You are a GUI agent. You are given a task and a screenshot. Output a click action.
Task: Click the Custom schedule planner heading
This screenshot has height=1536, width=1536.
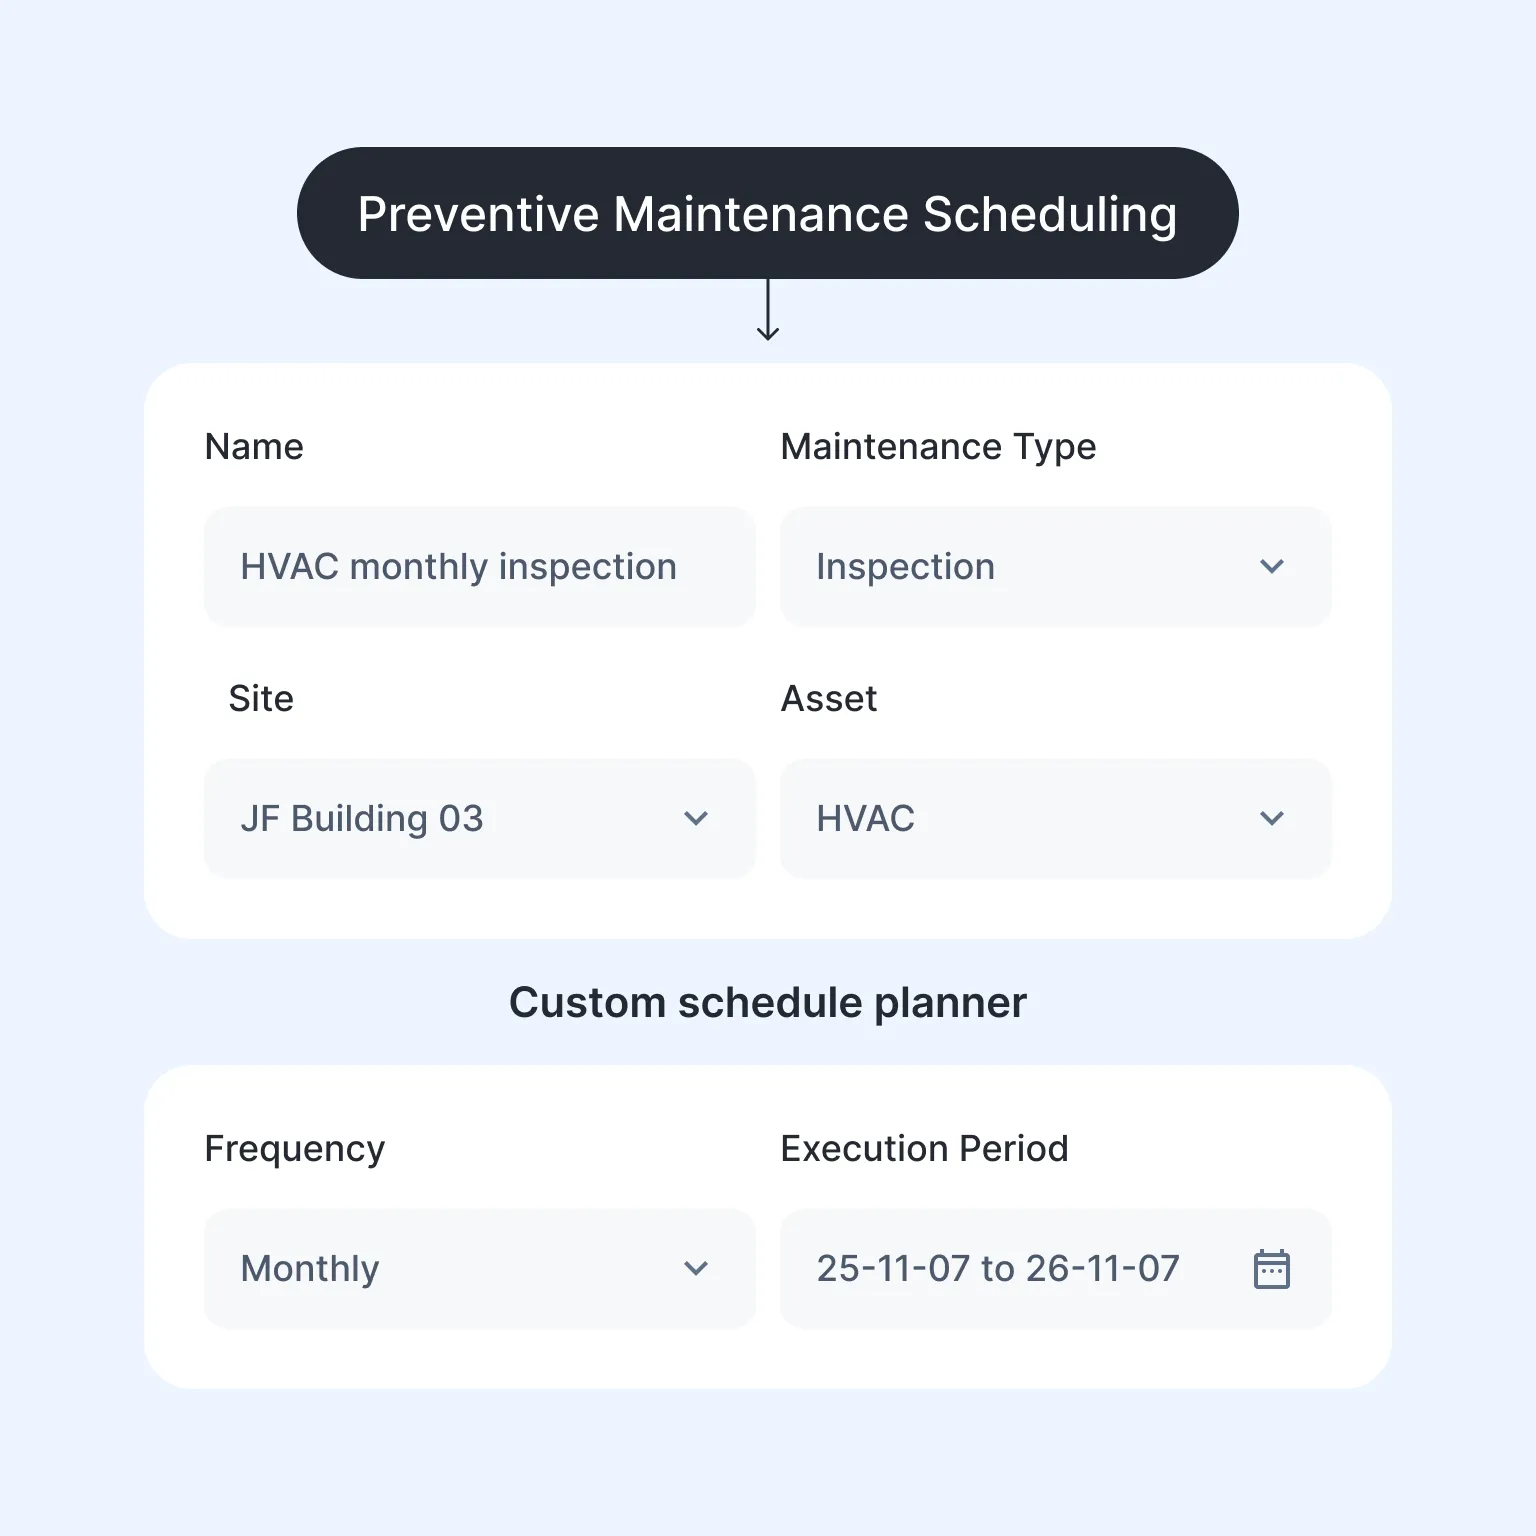[768, 1001]
